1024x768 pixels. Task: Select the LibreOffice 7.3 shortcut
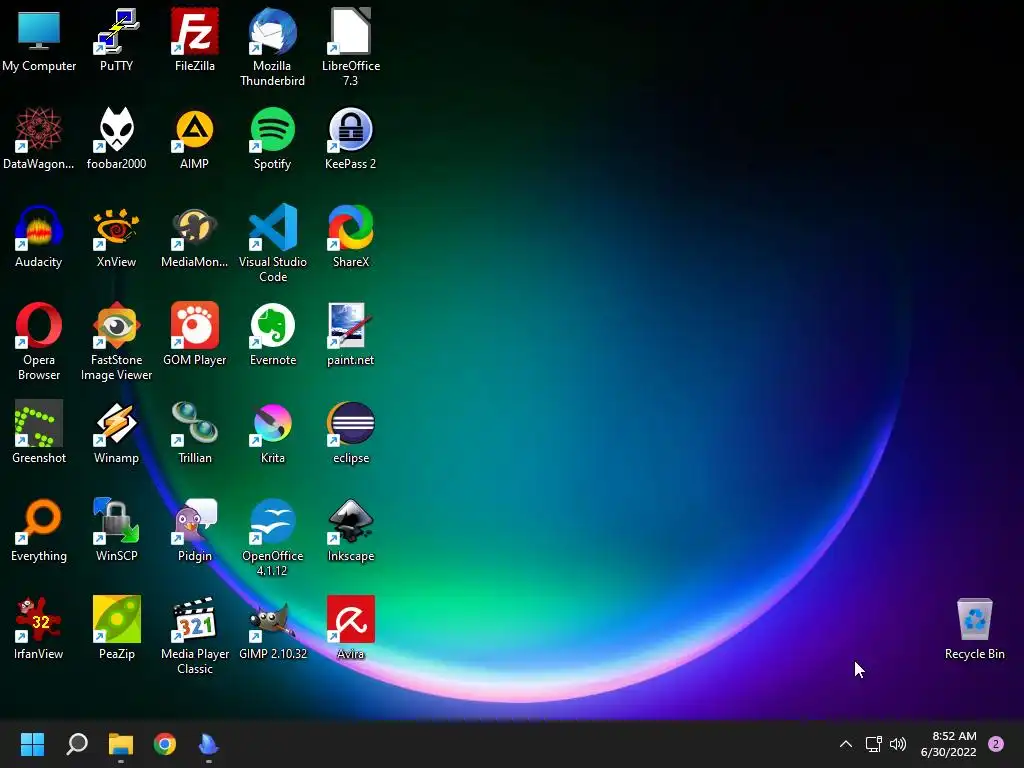(351, 47)
